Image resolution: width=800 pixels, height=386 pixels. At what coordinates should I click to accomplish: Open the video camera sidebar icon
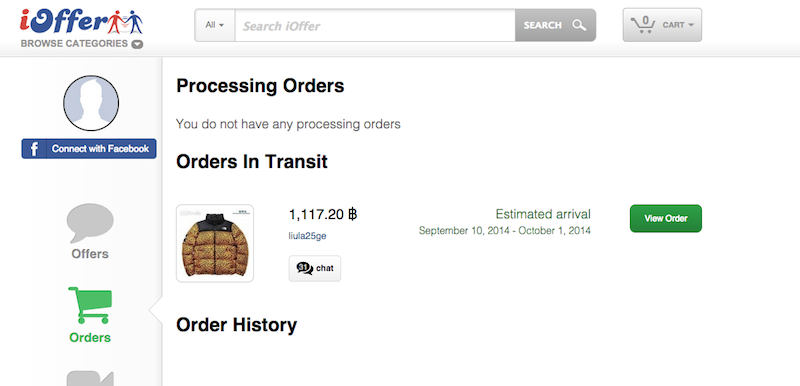[90, 378]
